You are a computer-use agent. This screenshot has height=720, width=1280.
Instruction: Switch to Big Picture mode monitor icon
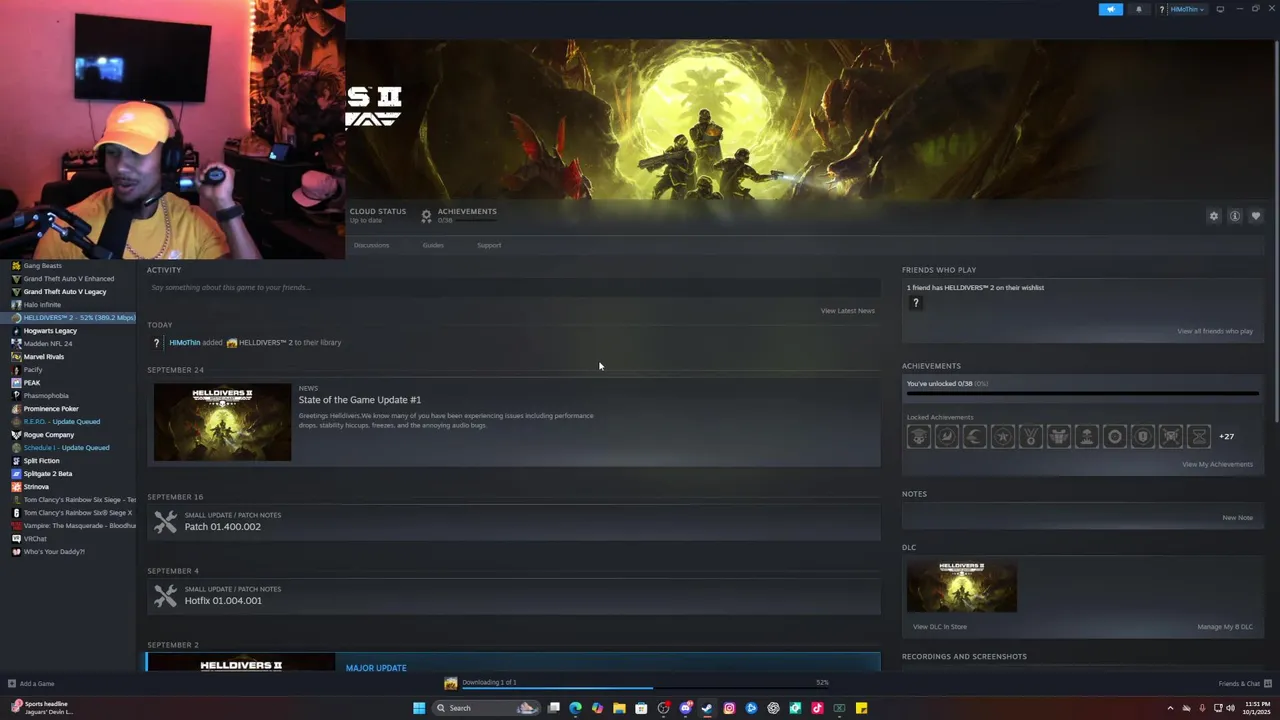click(1220, 9)
